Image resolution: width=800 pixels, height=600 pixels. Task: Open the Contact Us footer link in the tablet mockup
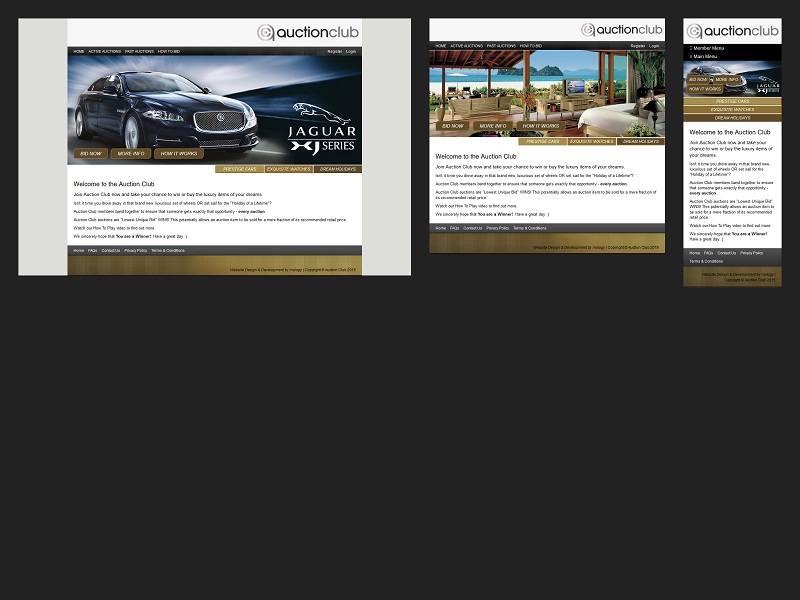pyautogui.click(x=472, y=228)
